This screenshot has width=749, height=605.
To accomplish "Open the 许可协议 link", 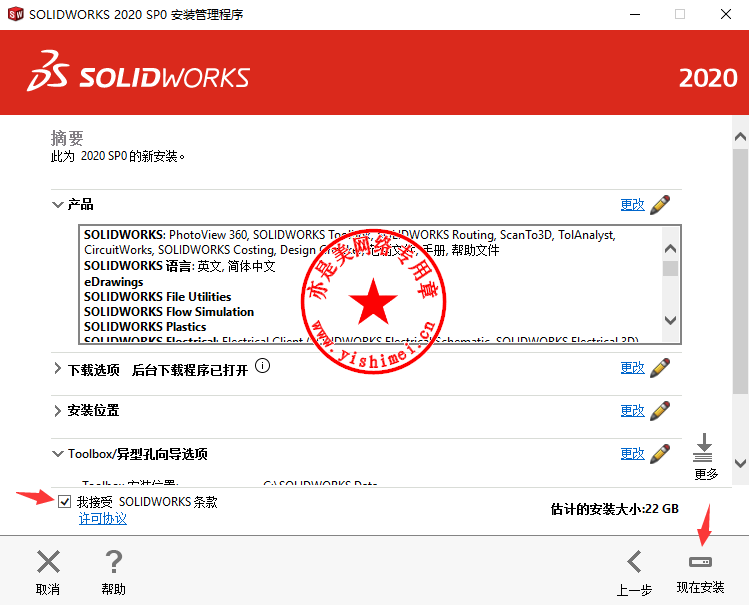I will coord(103,519).
